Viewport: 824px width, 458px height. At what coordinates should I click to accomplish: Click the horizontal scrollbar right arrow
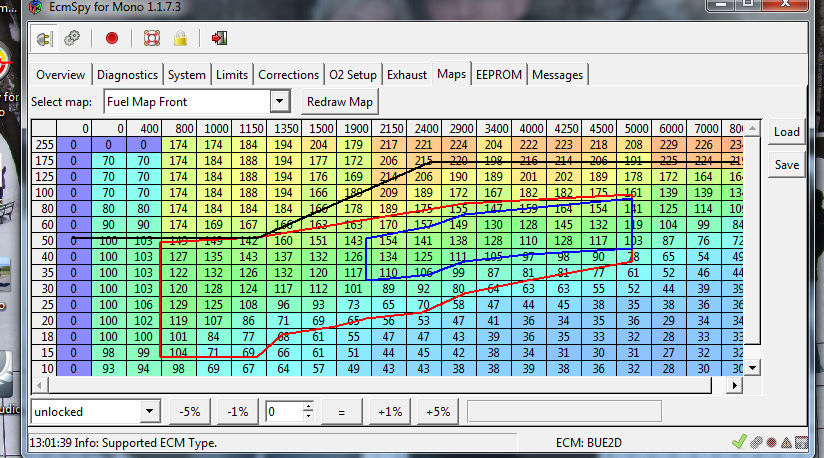736,384
